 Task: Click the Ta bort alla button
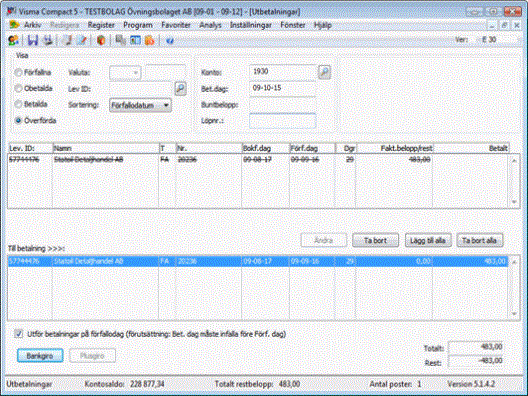point(480,240)
